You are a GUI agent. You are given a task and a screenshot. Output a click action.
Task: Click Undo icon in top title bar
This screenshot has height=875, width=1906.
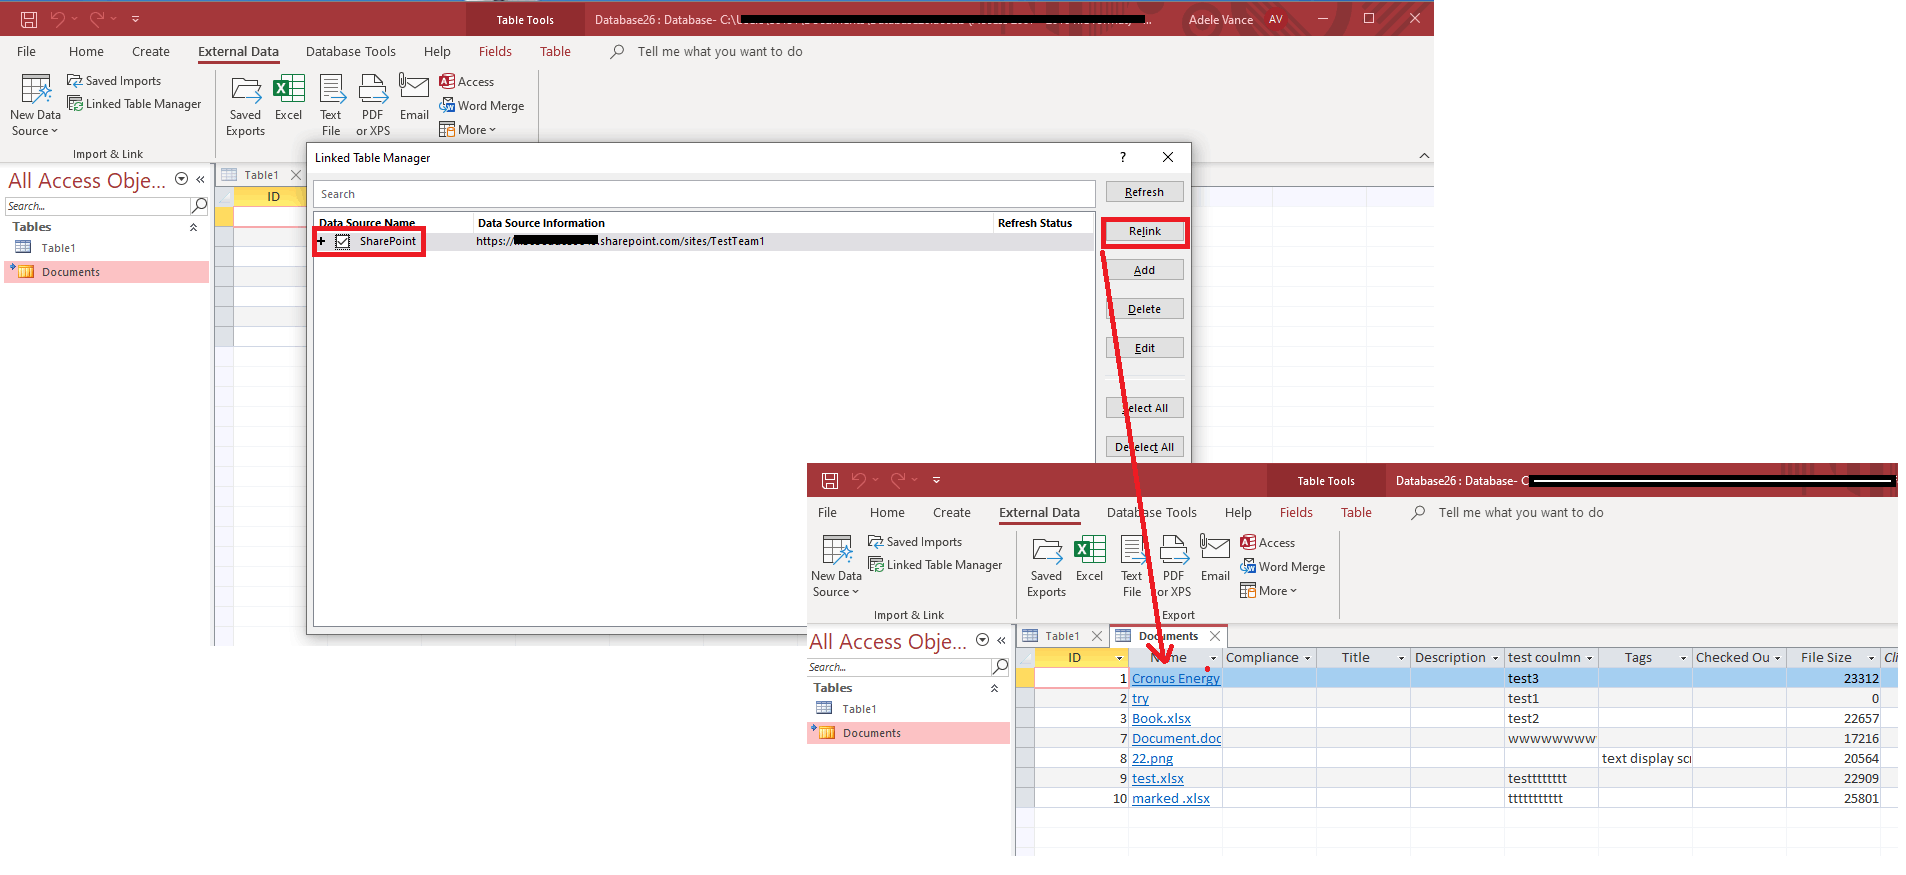[58, 19]
